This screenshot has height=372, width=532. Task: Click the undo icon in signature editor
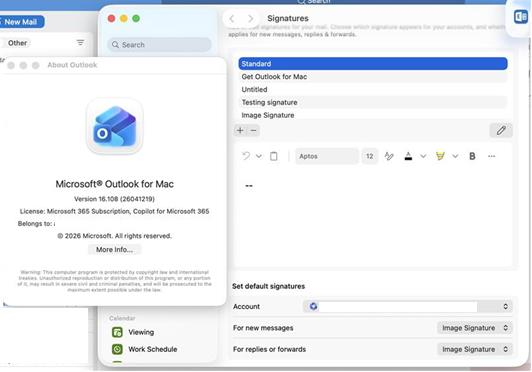click(x=246, y=156)
